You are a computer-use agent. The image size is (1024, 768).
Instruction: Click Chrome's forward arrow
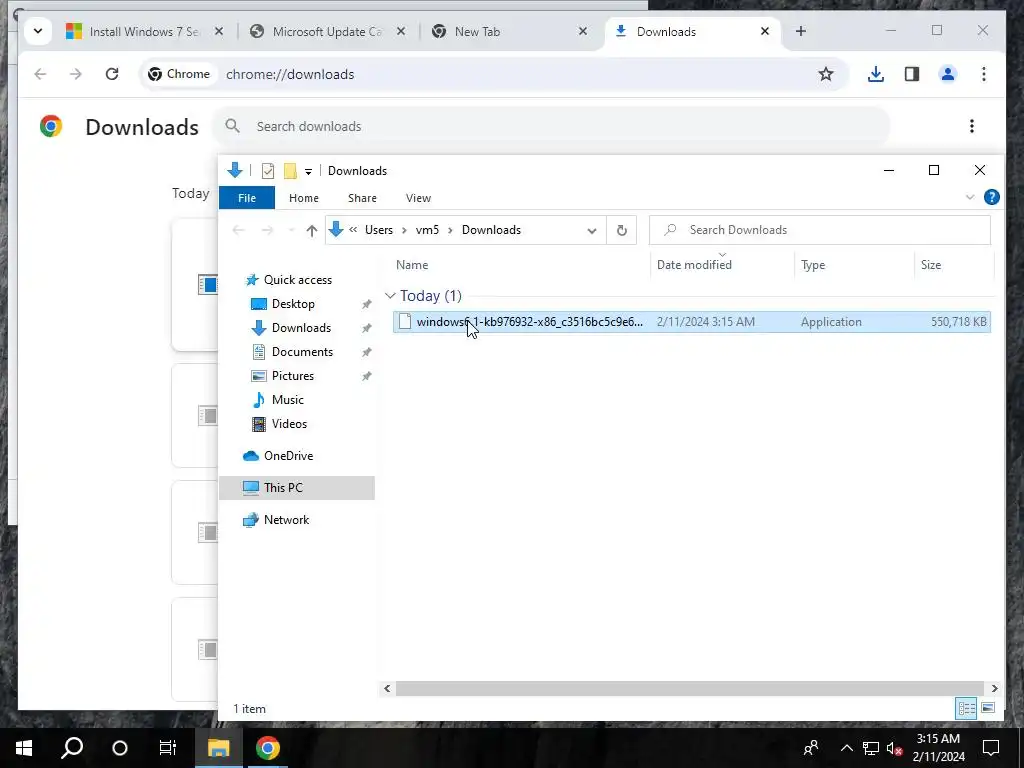click(x=76, y=74)
